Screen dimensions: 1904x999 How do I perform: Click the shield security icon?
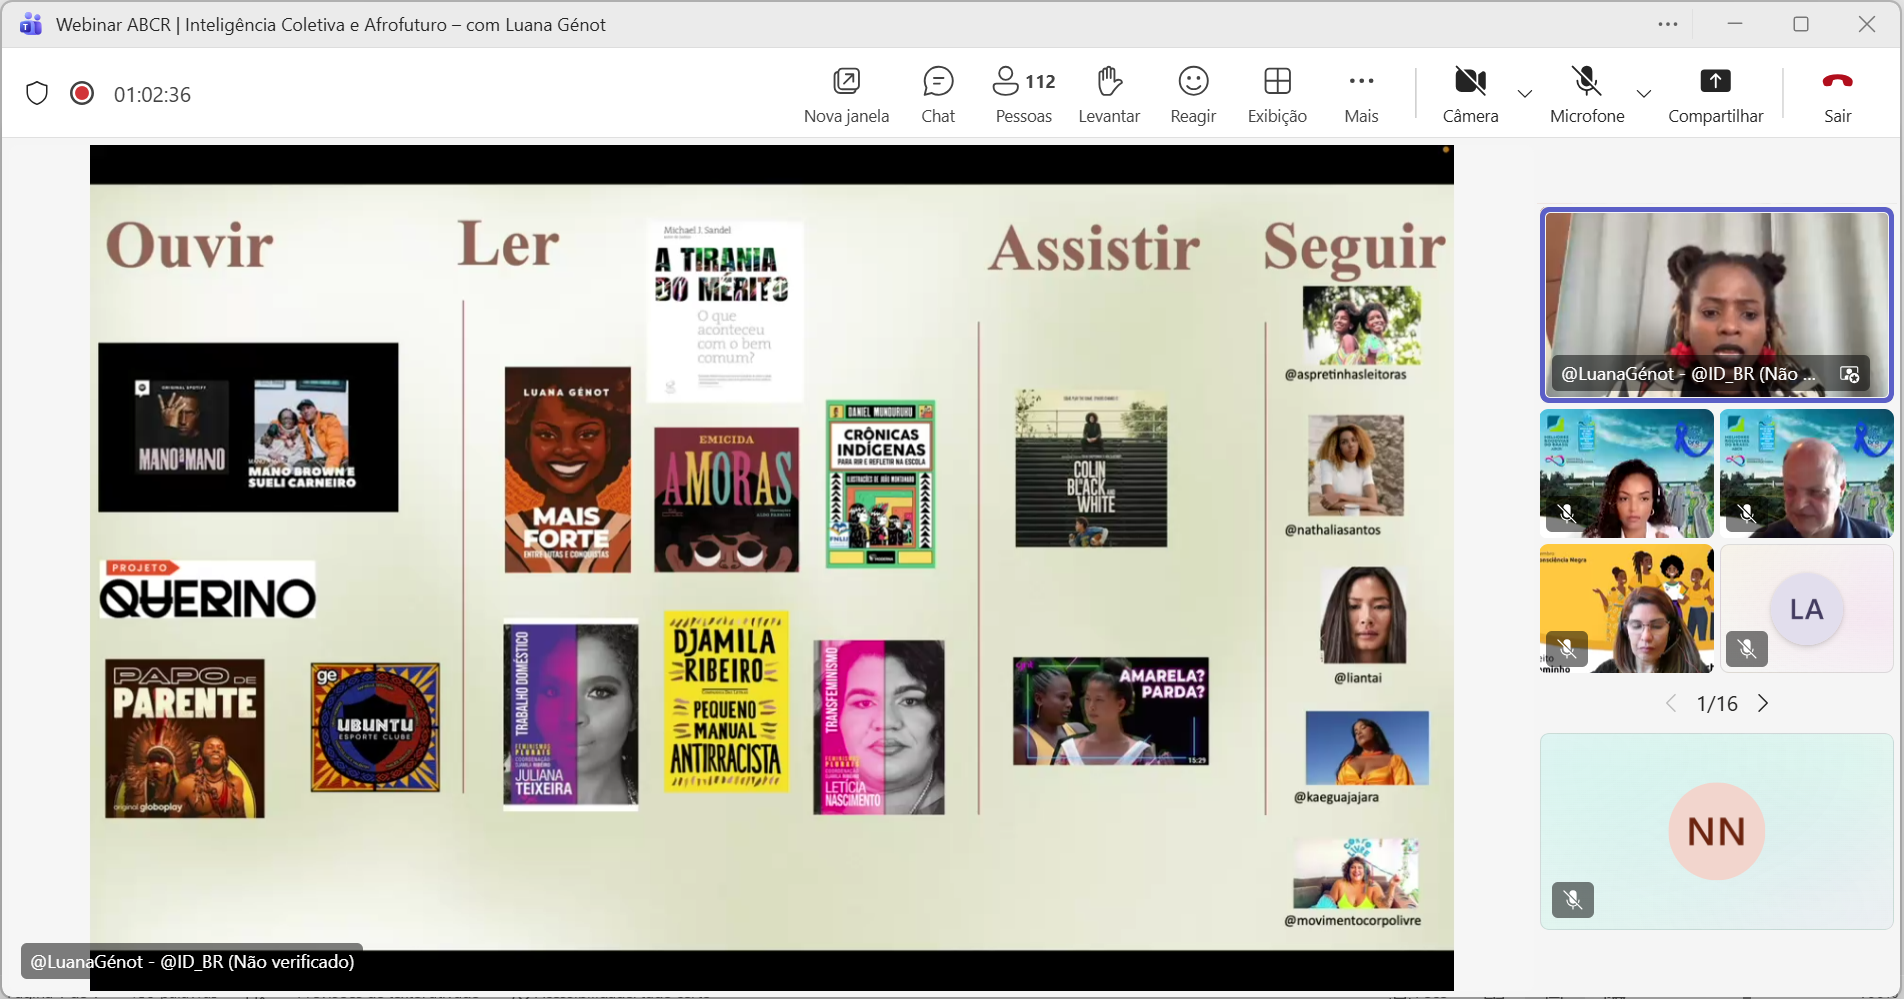click(x=37, y=94)
